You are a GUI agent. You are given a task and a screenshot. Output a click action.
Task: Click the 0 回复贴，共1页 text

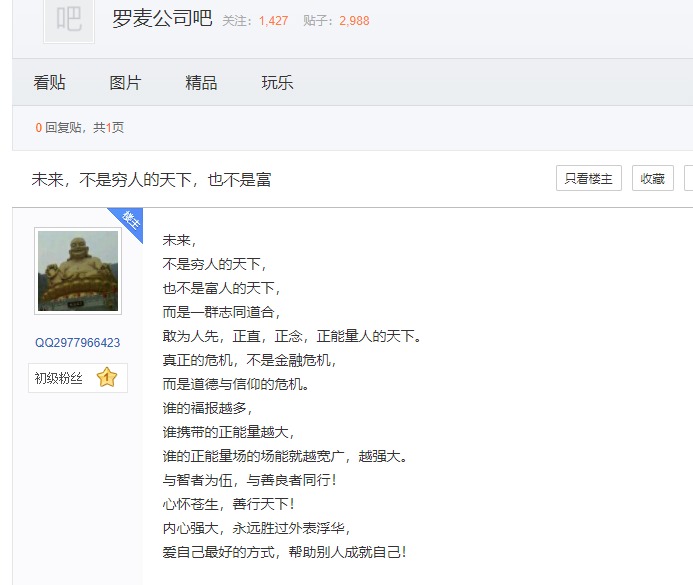click(80, 128)
